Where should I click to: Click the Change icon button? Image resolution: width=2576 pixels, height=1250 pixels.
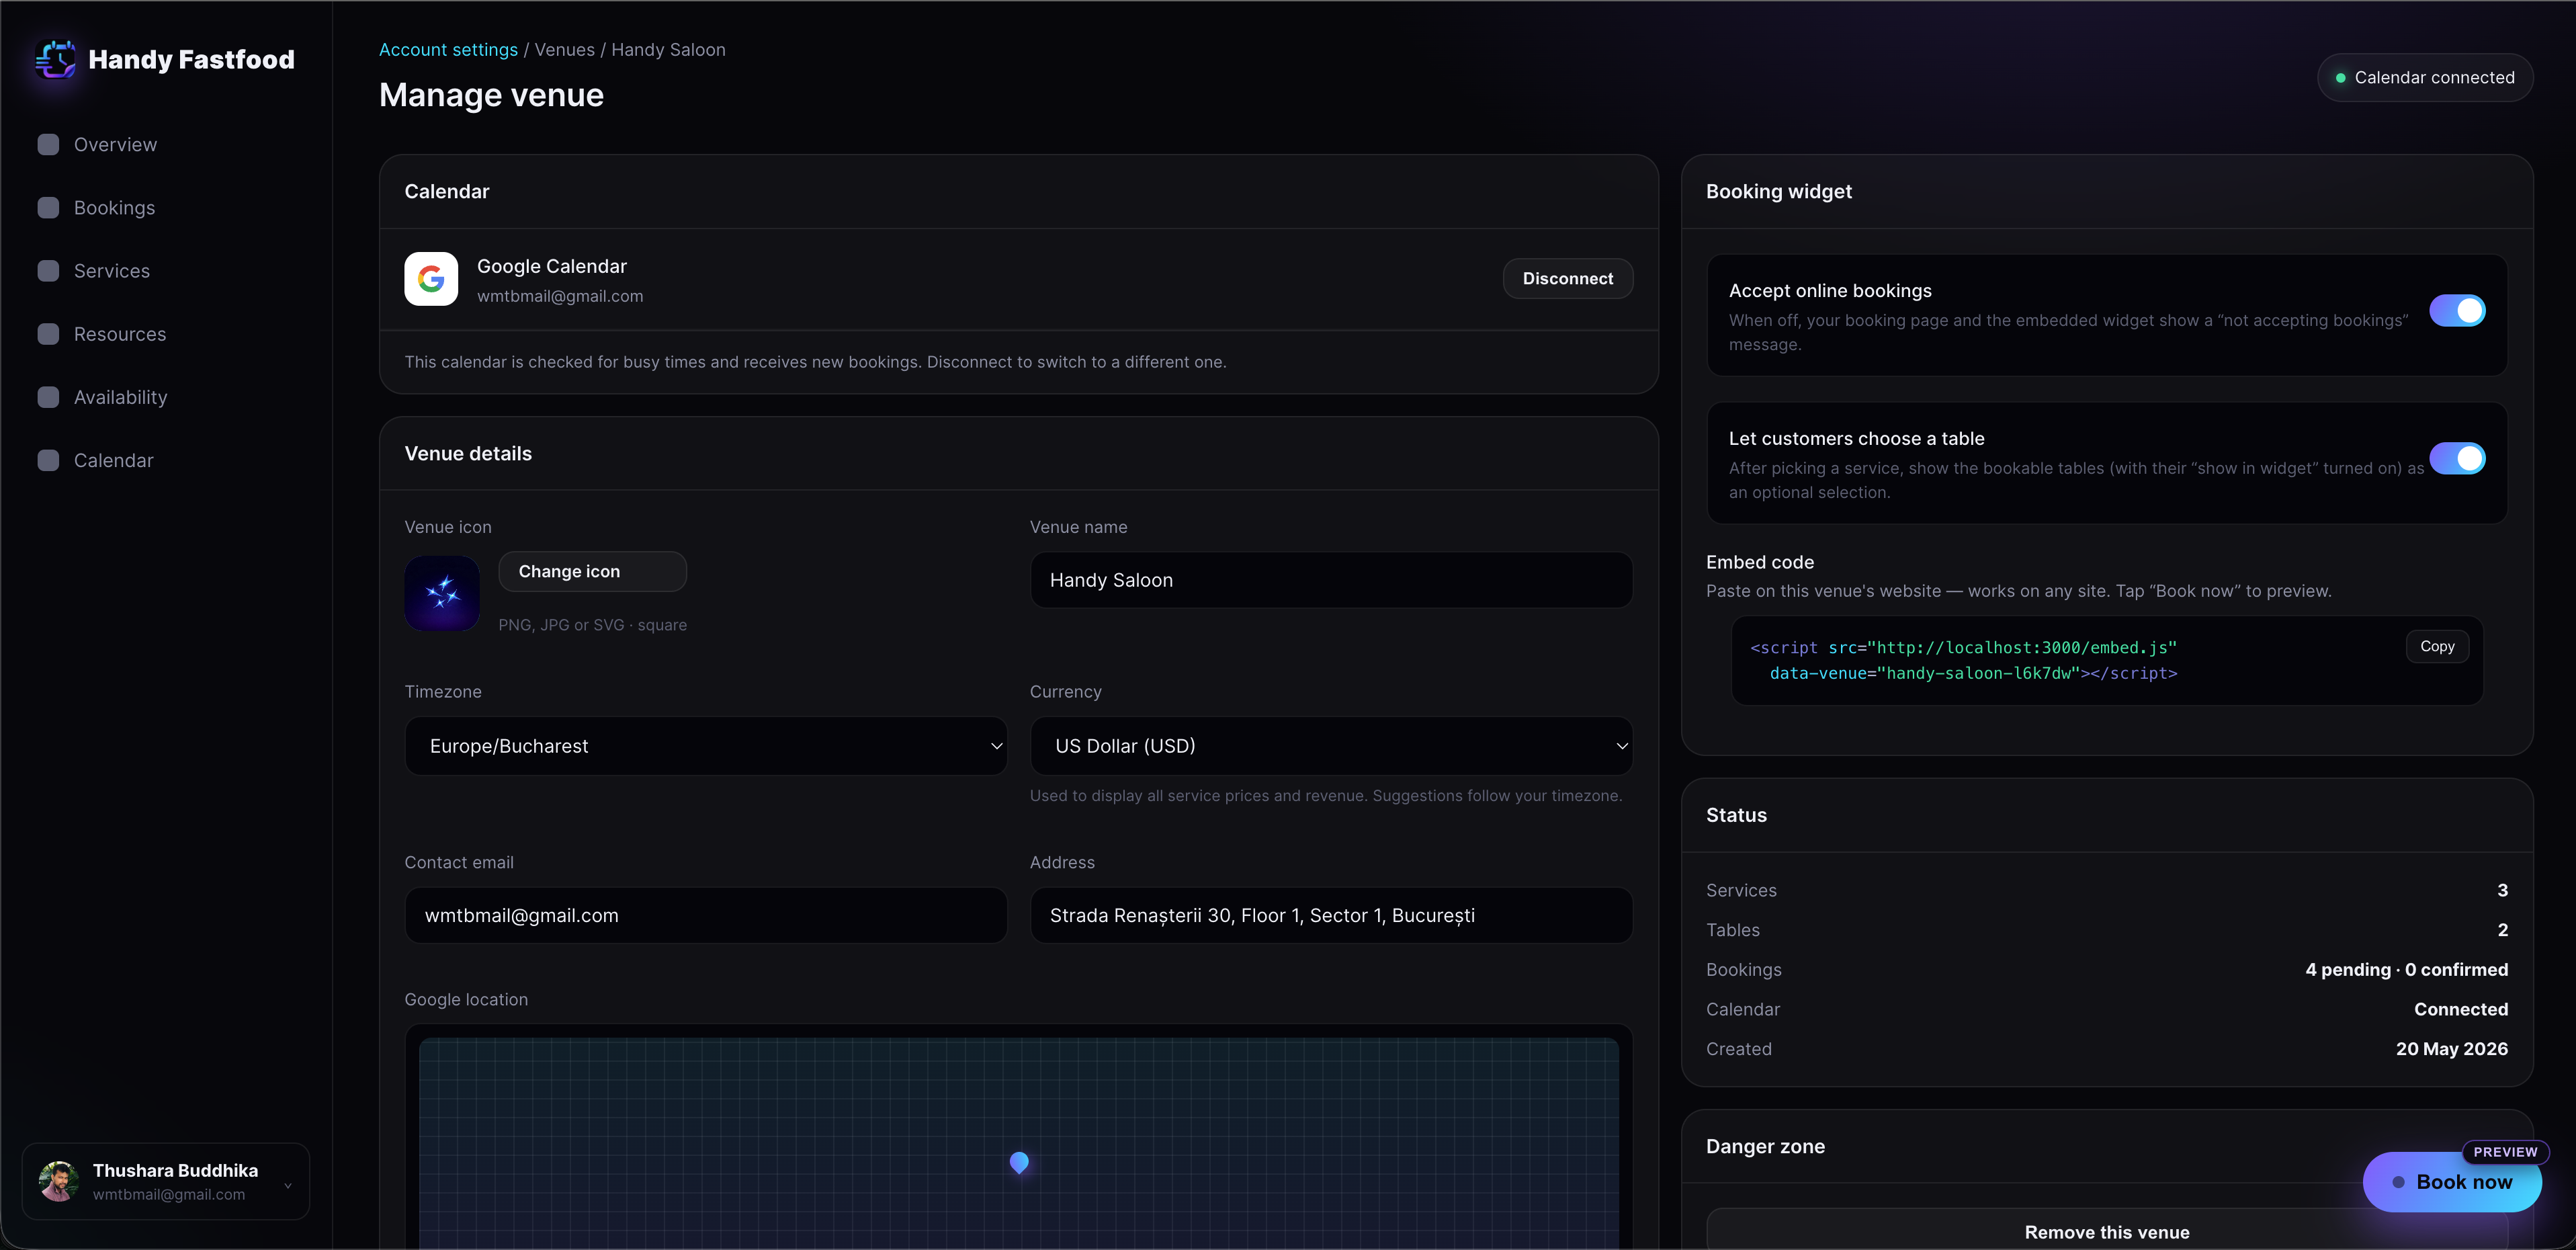point(592,571)
